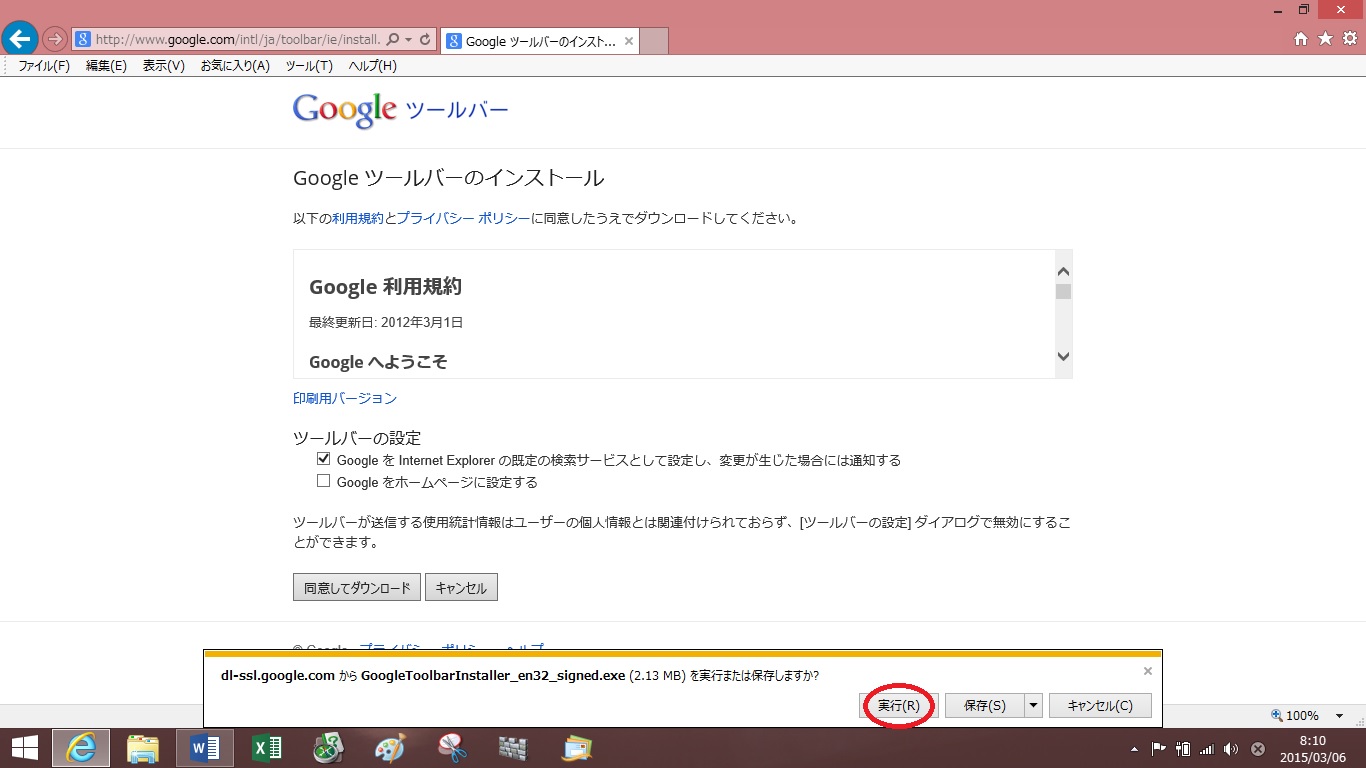
Task: Open Paint from the taskbar
Action: 391,747
